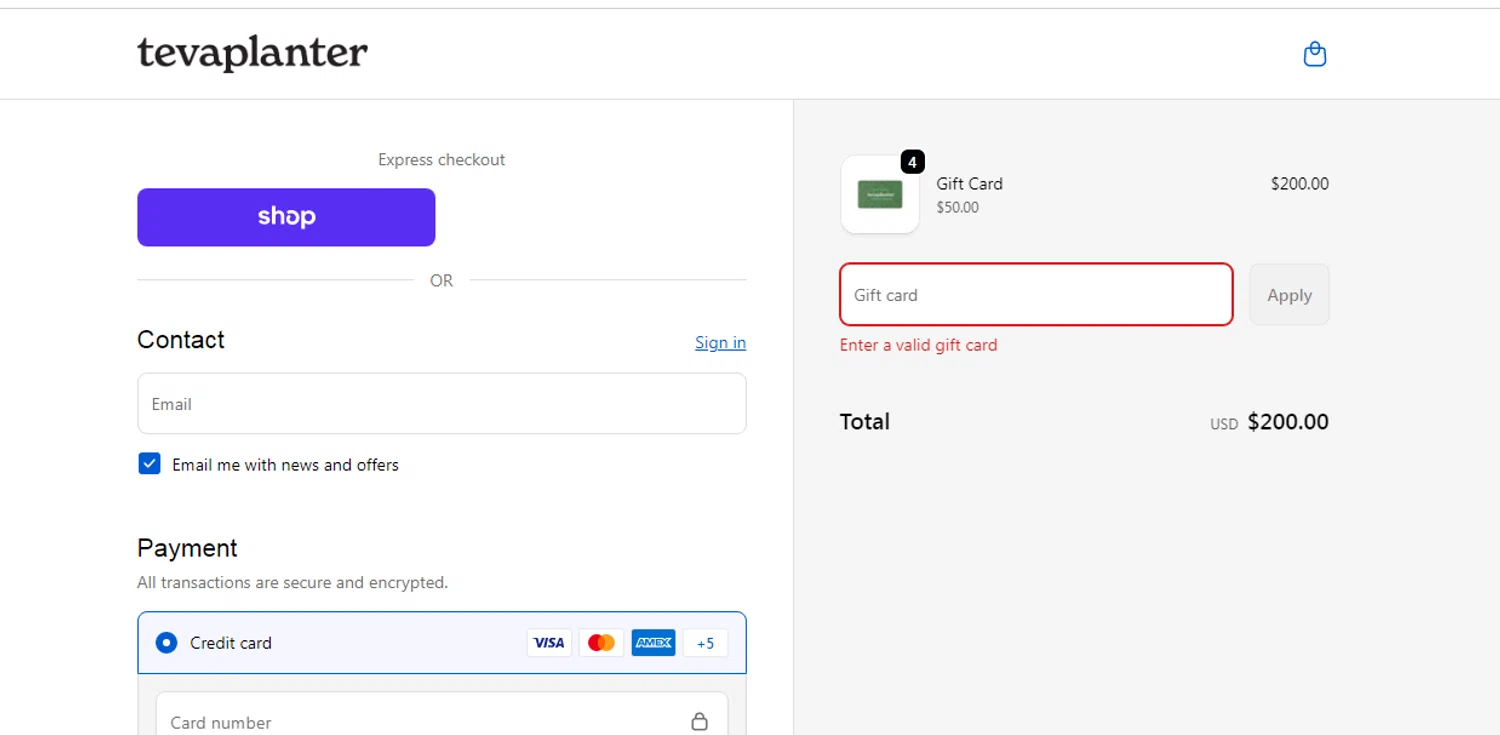The height and width of the screenshot is (735, 1500).
Task: Focus the Email input field
Action: coord(441,404)
